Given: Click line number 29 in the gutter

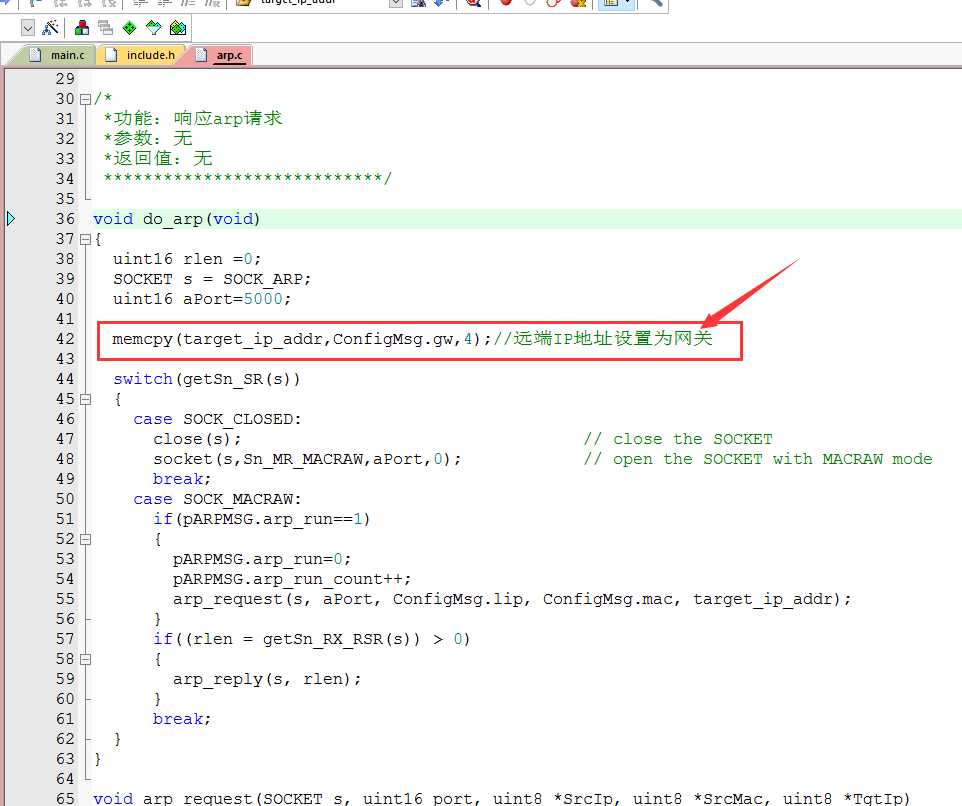Looking at the screenshot, I should click(x=65, y=79).
